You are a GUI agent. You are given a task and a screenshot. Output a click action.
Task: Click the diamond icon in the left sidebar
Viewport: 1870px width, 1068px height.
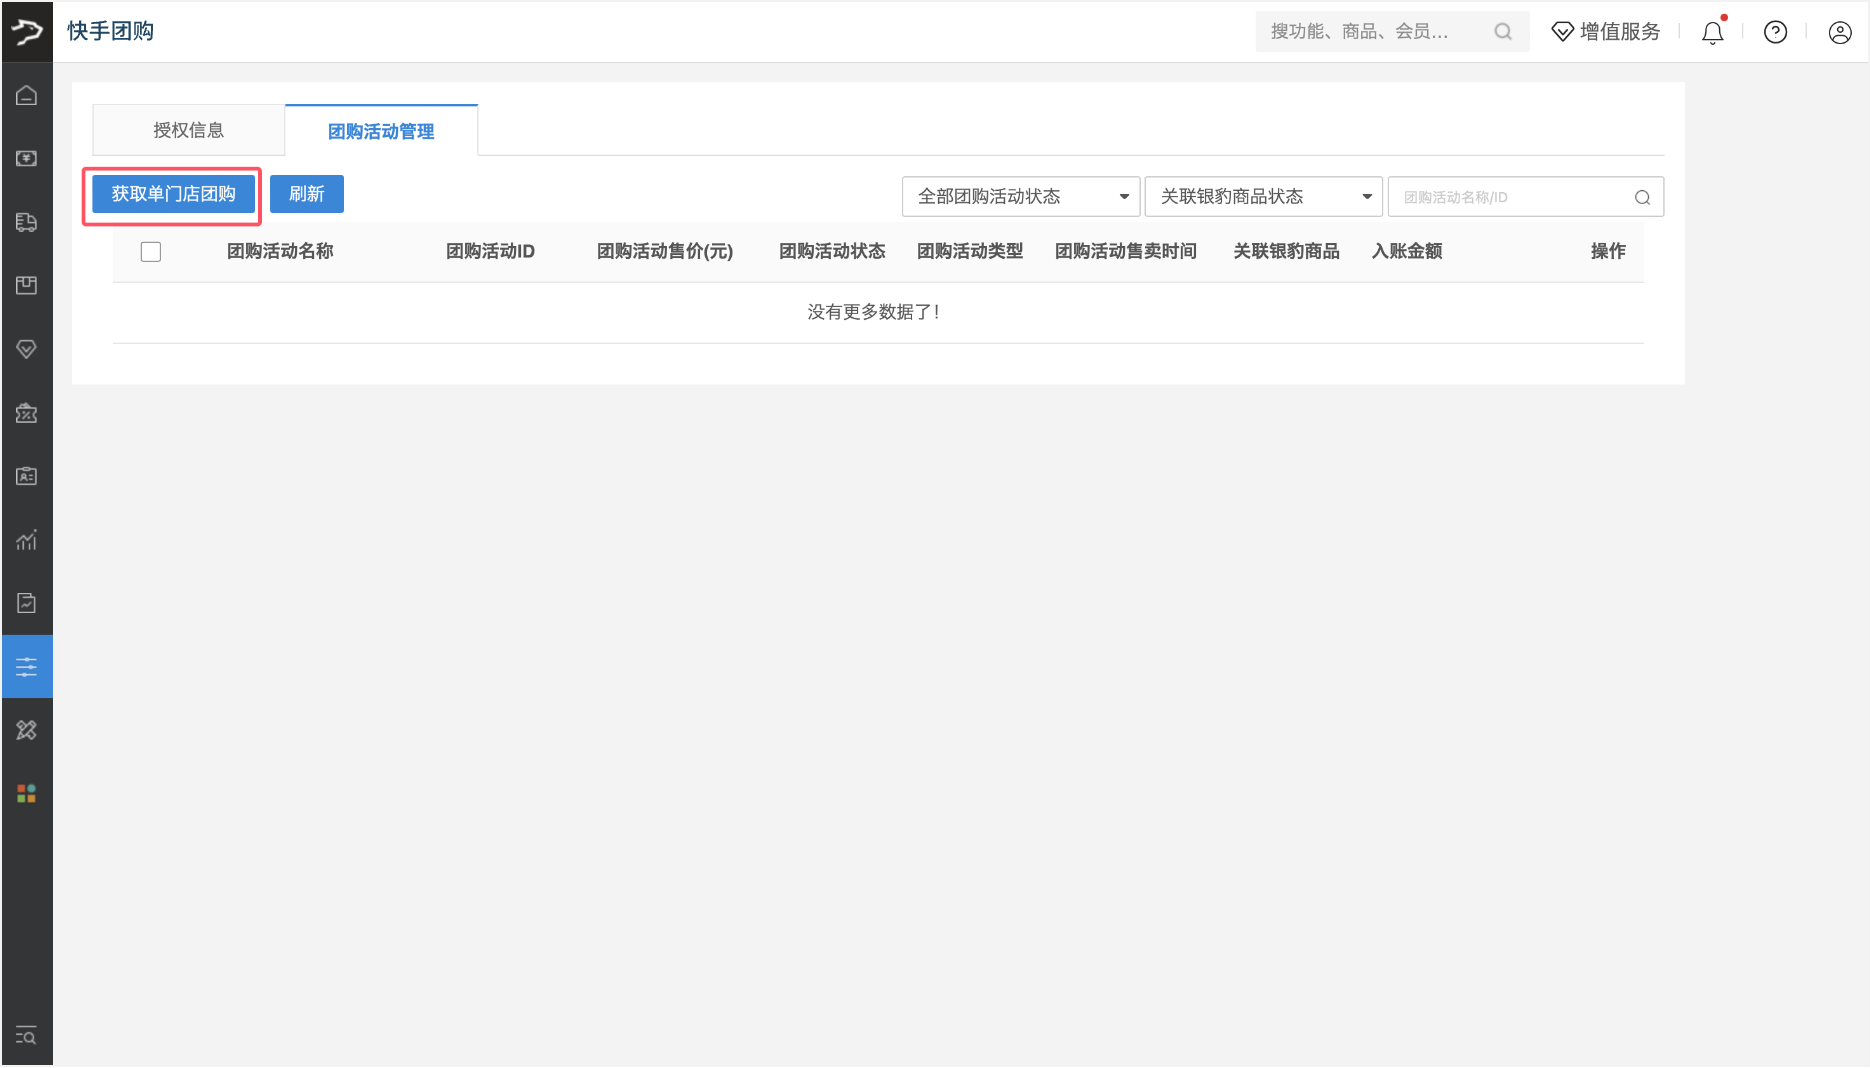click(27, 349)
